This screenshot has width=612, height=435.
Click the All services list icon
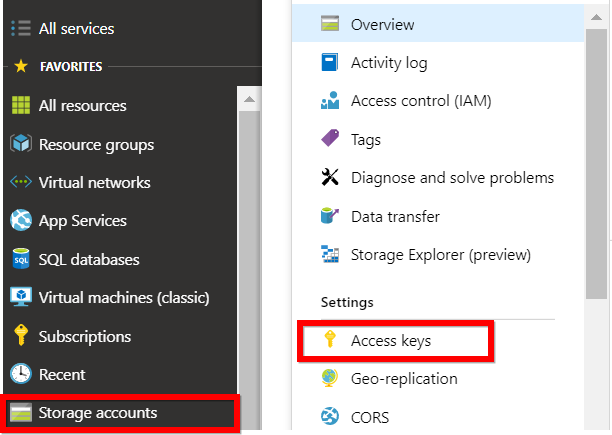click(21, 28)
